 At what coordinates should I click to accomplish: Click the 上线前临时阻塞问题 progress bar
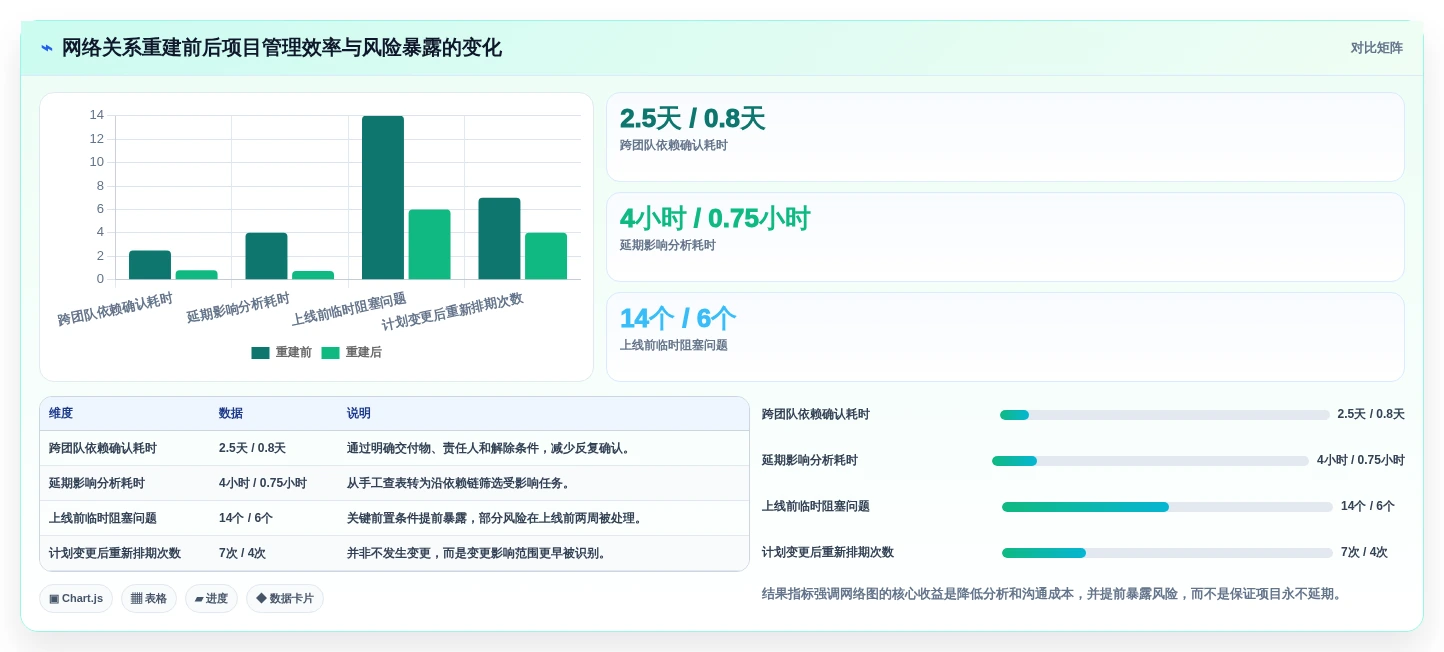(1167, 507)
